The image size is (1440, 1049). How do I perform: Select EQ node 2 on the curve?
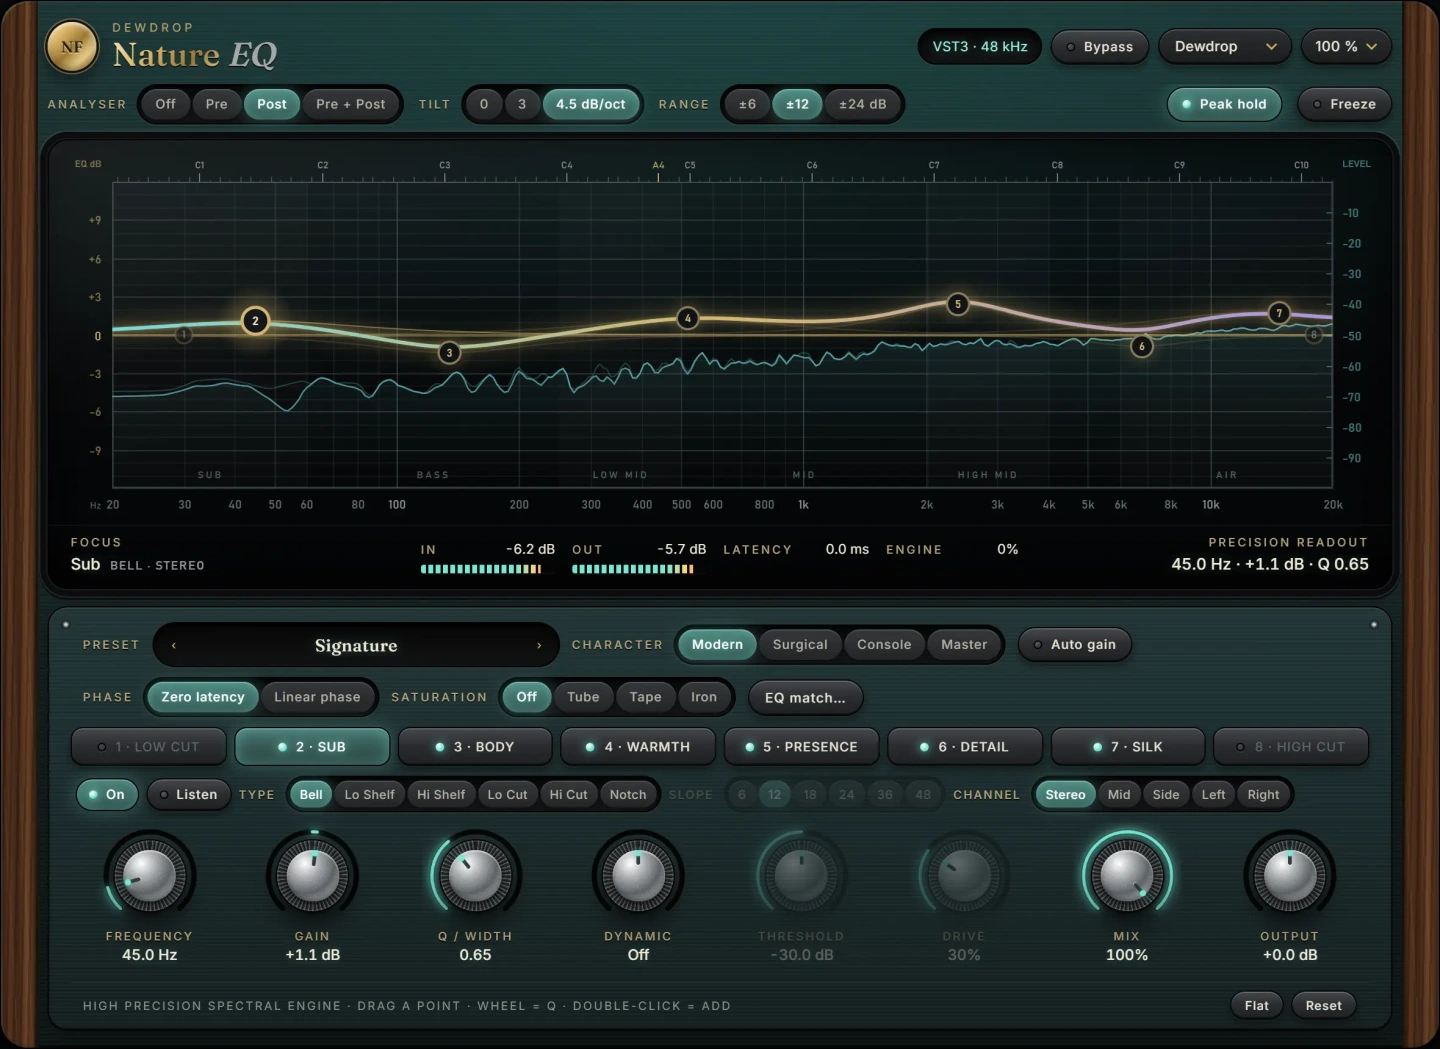click(255, 321)
